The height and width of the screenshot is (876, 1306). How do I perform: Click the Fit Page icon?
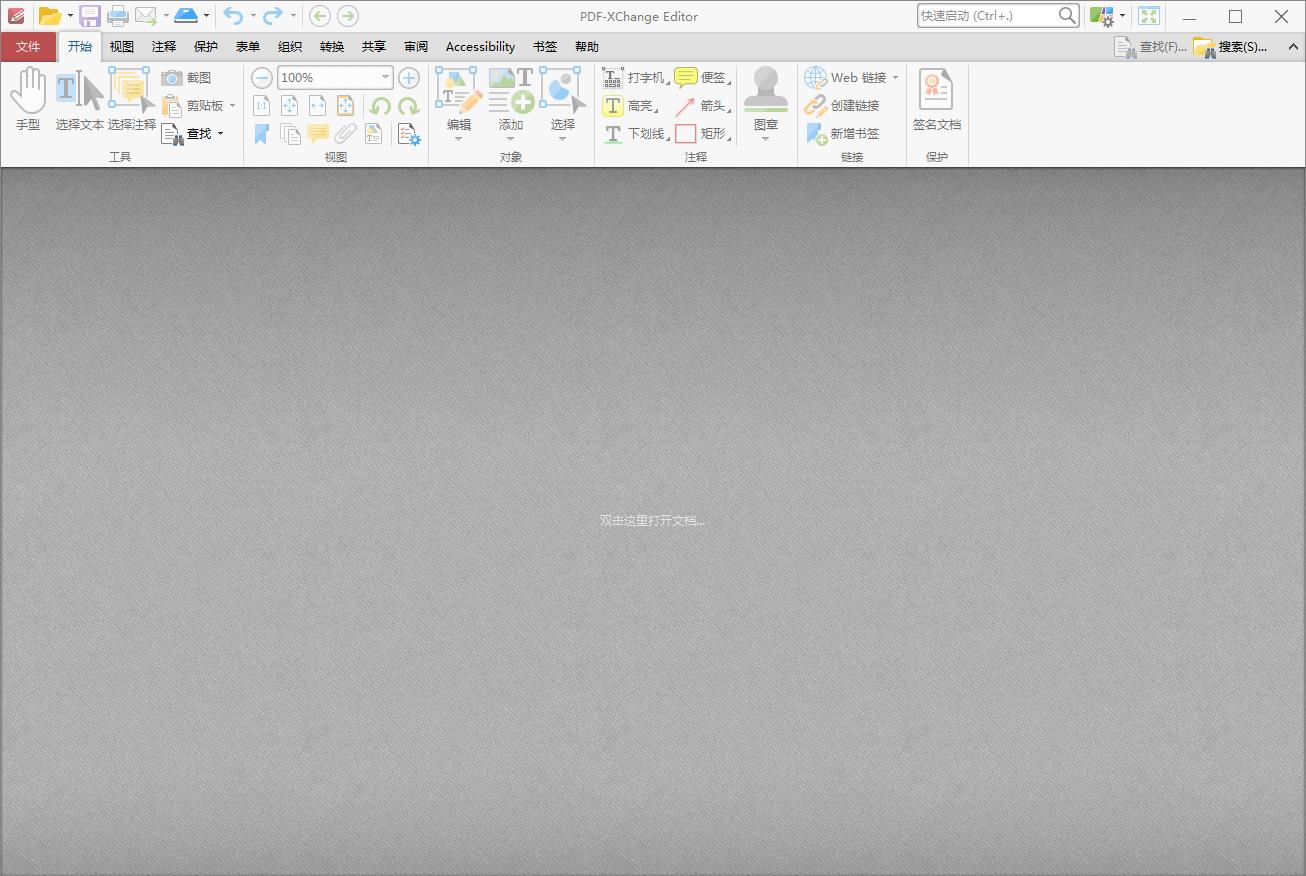[x=290, y=106]
